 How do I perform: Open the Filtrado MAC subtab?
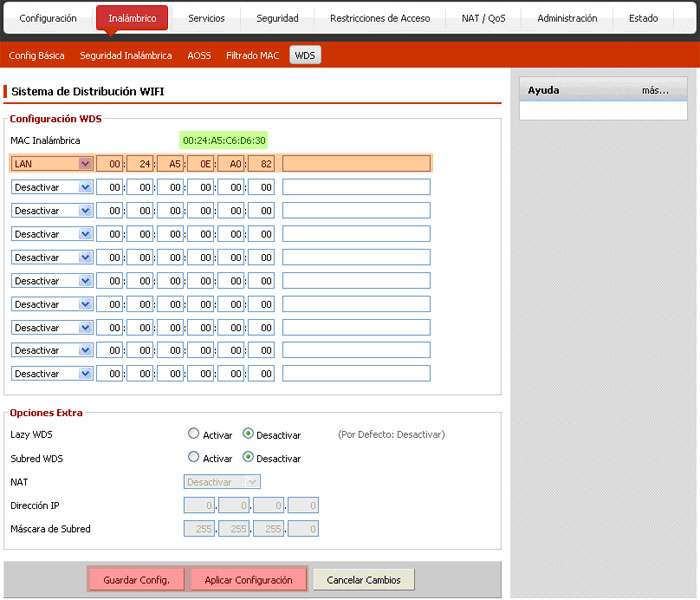[x=252, y=56]
